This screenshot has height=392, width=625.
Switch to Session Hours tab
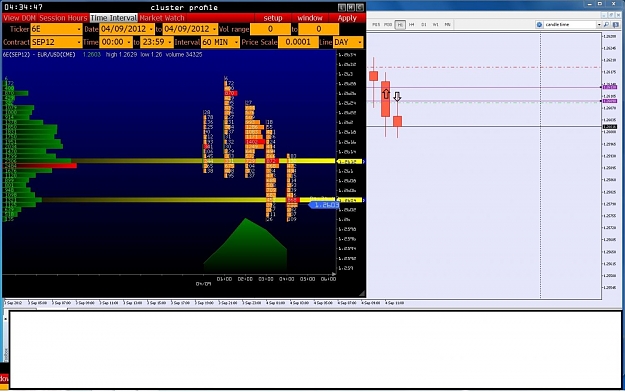(x=63, y=18)
